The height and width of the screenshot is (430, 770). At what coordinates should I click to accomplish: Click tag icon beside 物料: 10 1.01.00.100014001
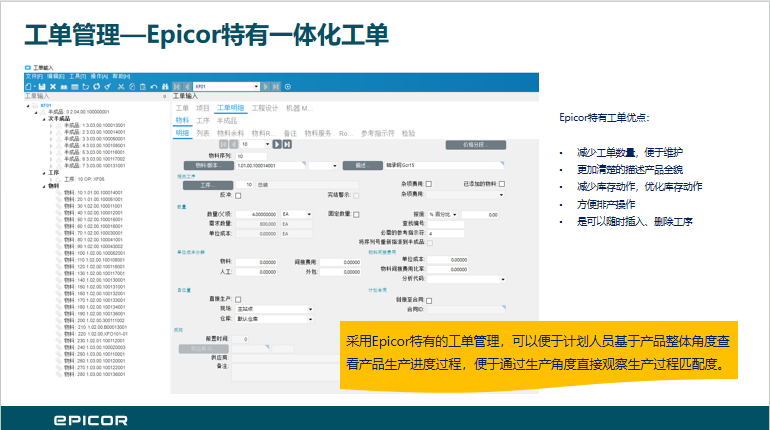(59, 192)
